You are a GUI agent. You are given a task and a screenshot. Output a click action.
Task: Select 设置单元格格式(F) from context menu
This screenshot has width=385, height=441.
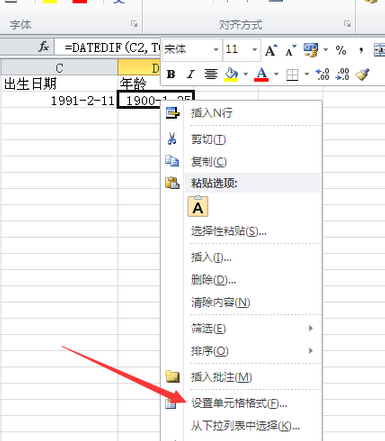point(239,404)
